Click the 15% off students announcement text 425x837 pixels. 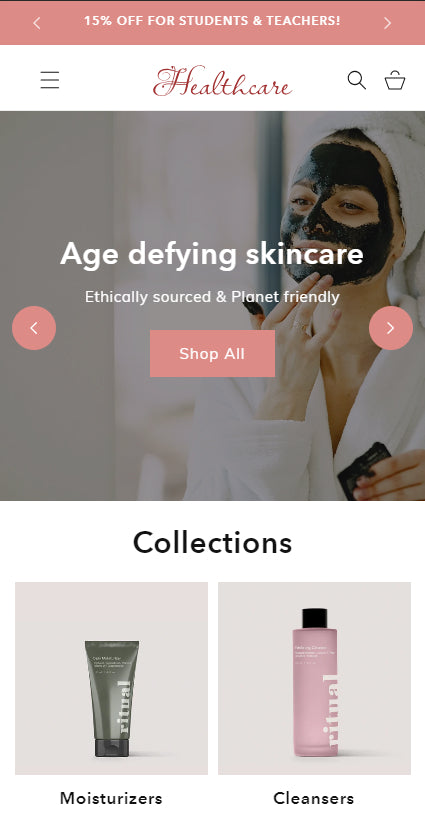click(x=212, y=21)
